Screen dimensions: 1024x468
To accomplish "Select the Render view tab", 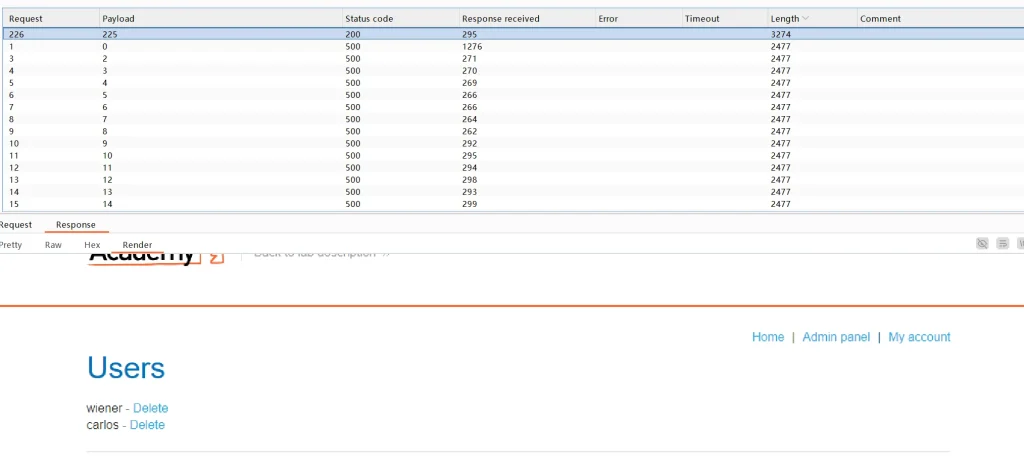I will point(137,245).
